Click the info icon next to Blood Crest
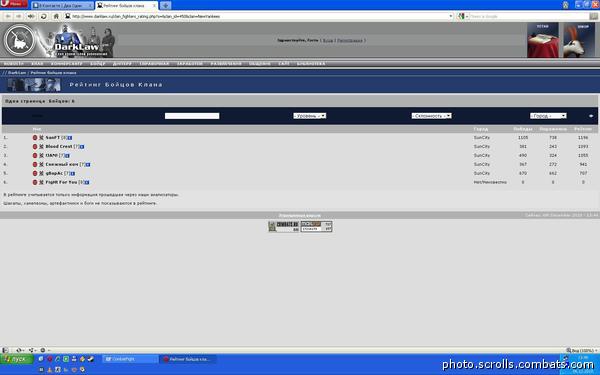Screen dimensions: 600x375 [x=82, y=147]
